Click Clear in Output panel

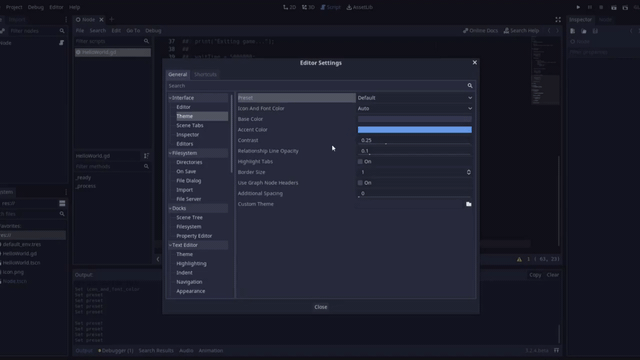point(553,275)
